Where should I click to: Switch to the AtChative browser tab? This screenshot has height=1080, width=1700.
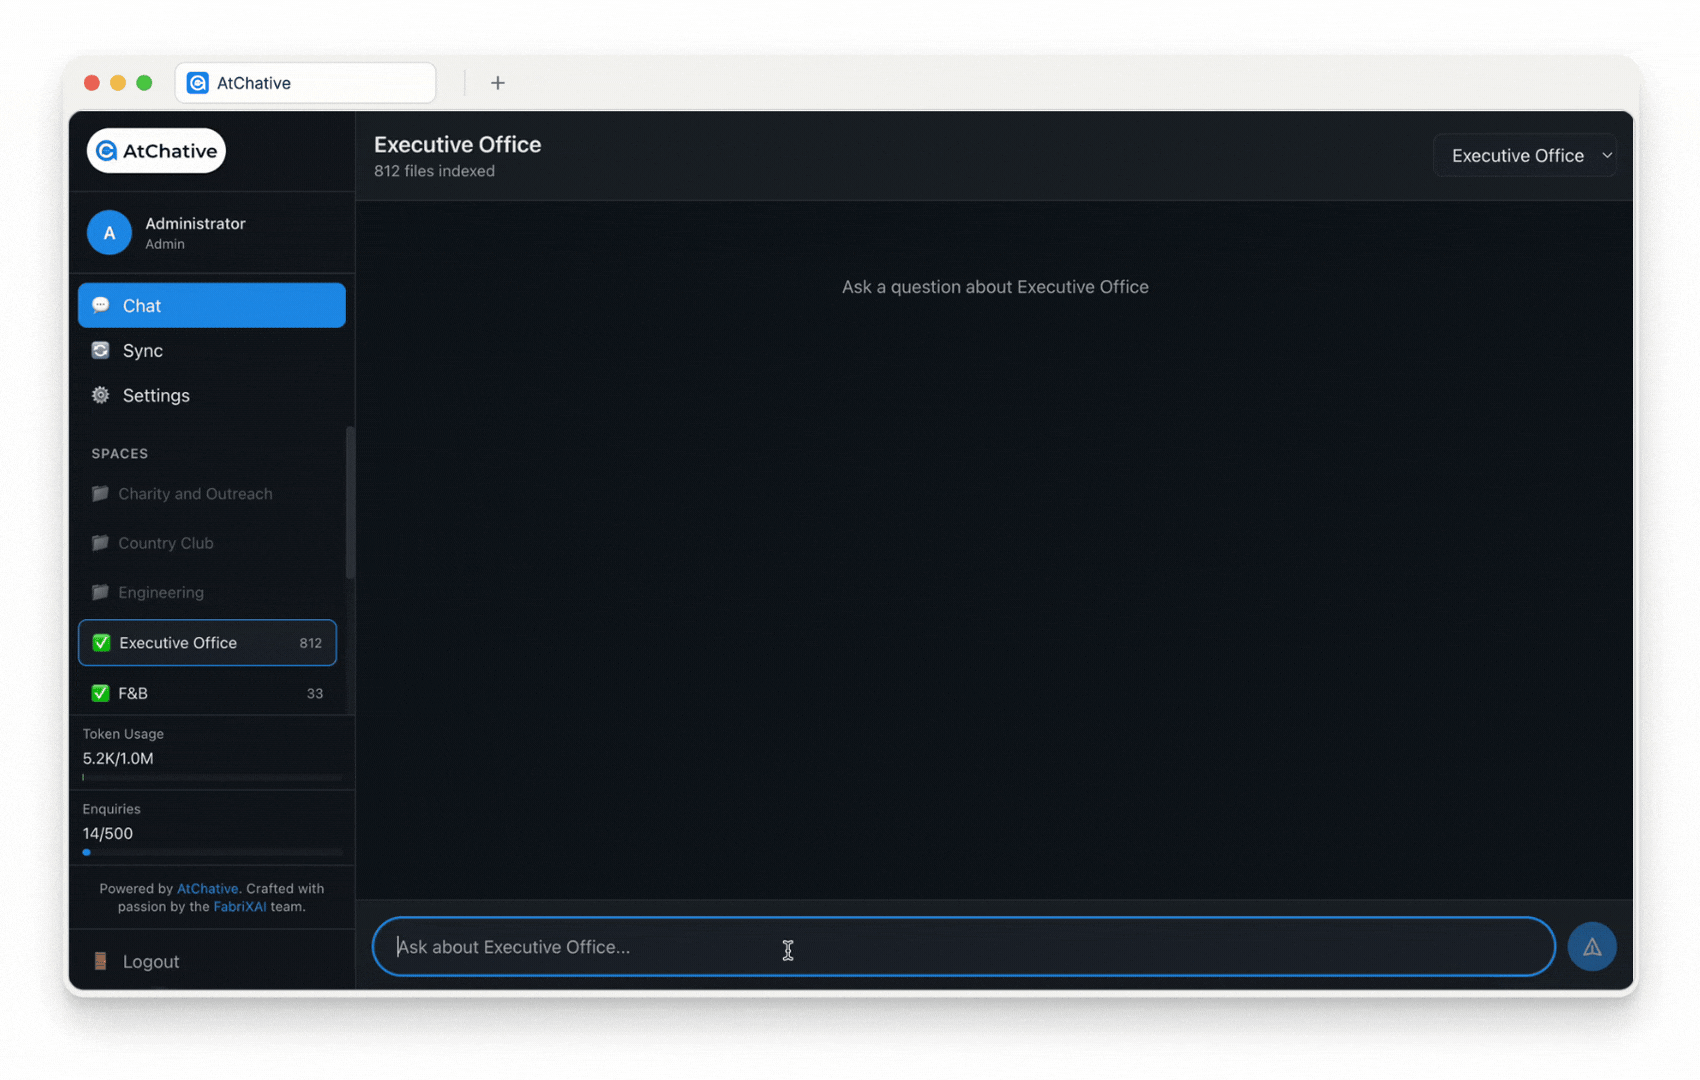click(x=305, y=83)
